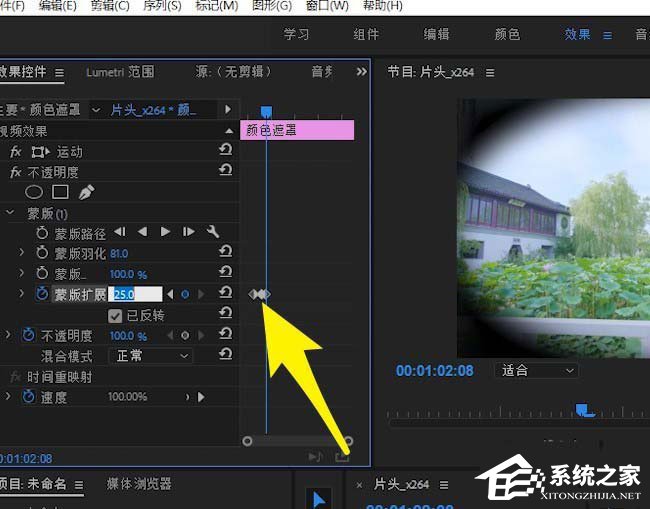650x509 pixels.
Task: Toggle animation stopwatch for 蒙版路径
Action: (42, 233)
